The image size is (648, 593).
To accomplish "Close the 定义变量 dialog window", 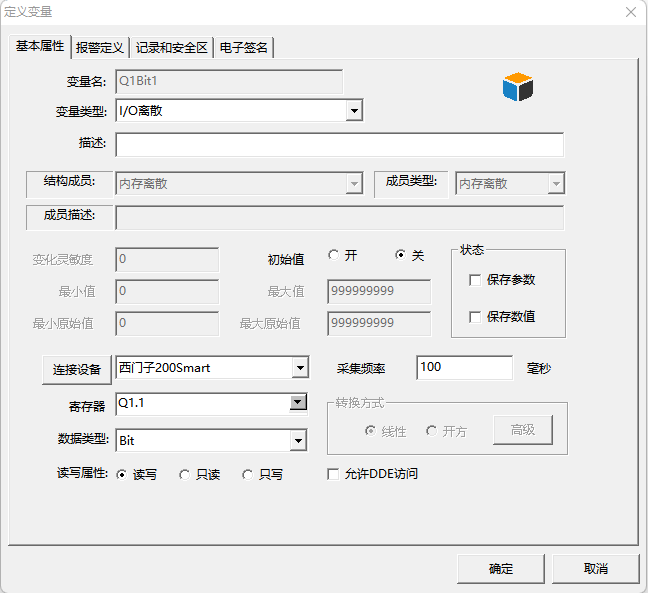I will click(x=631, y=12).
